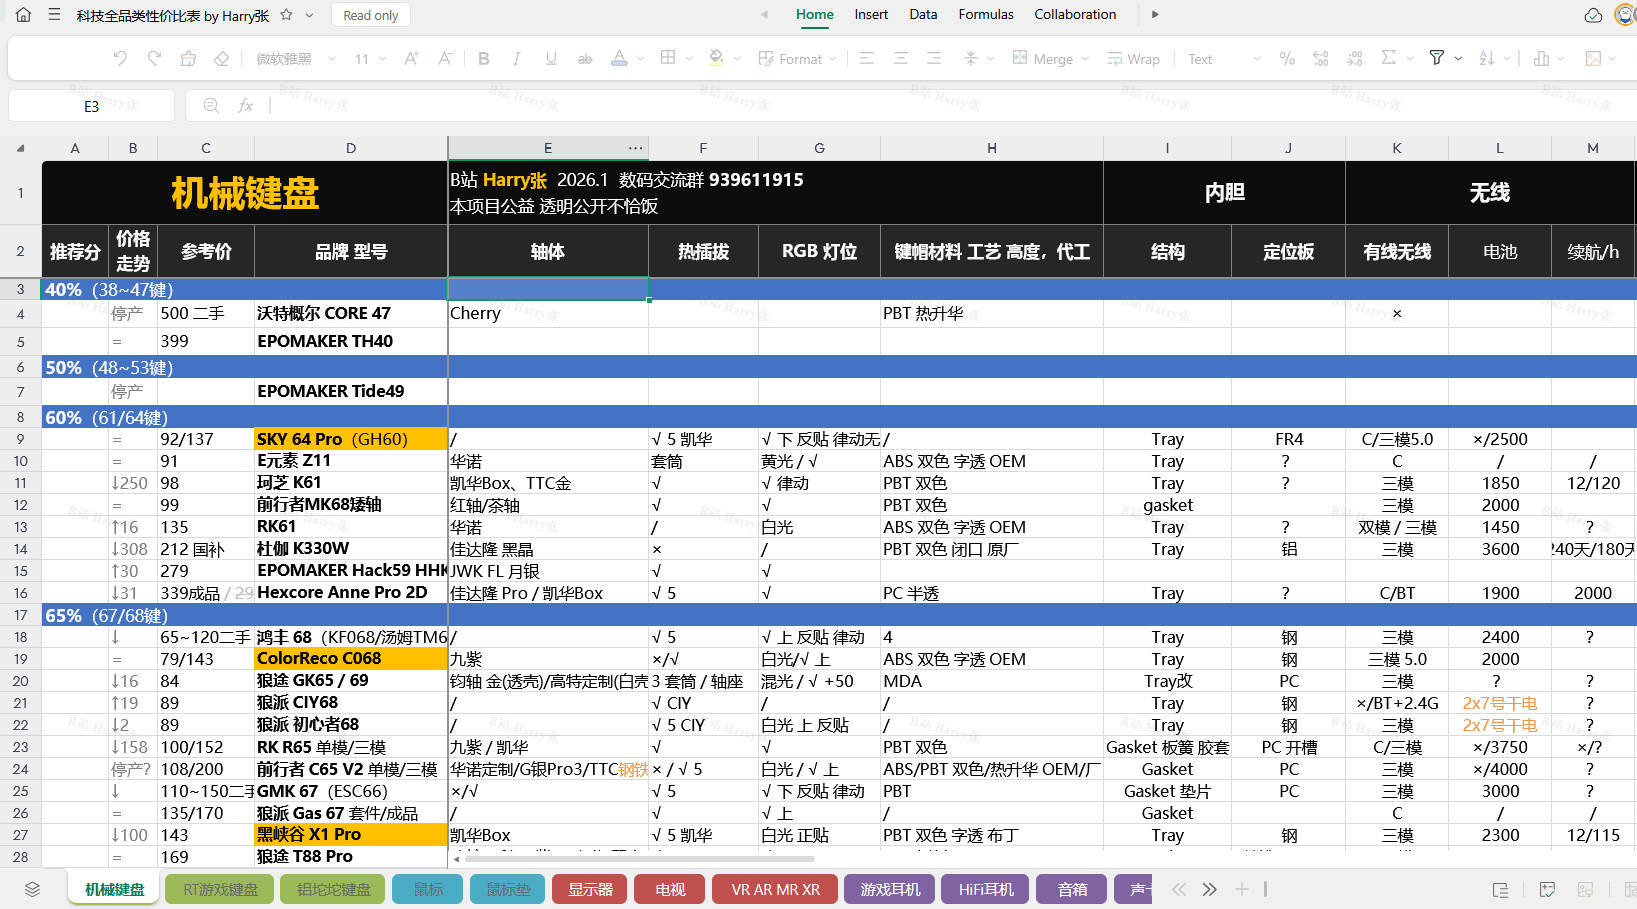Image resolution: width=1637 pixels, height=909 pixels.
Task: Toggle strikethrough formatting
Action: coord(585,59)
